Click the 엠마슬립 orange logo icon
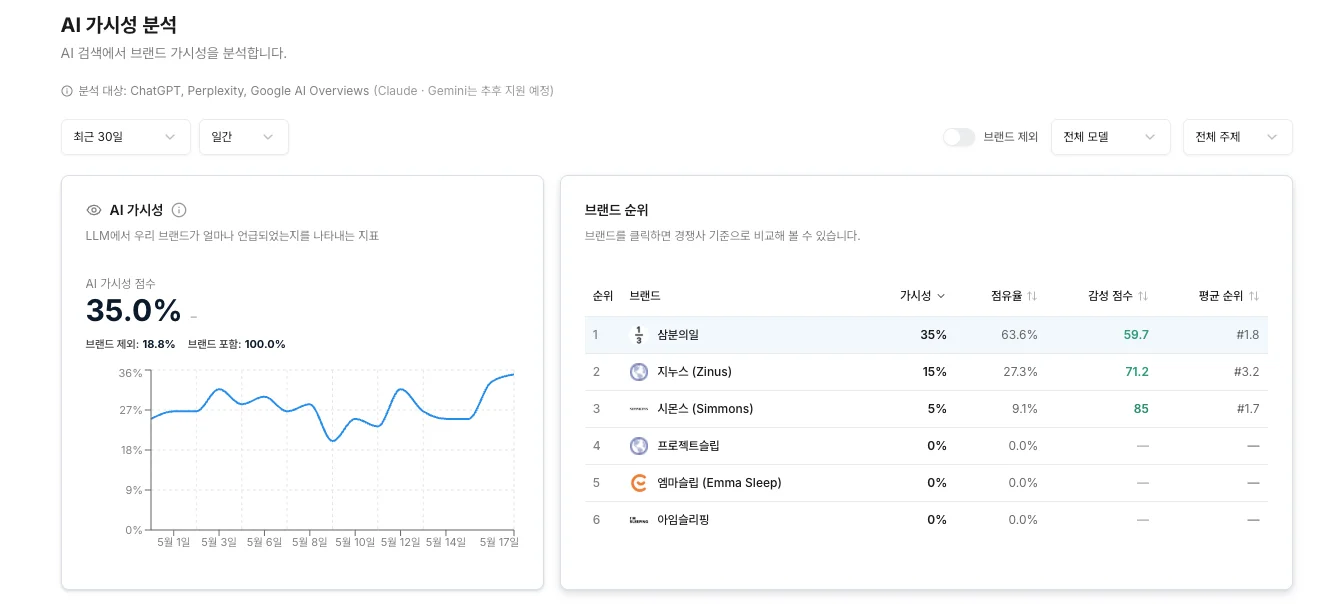The width and height of the screenshot is (1344, 604). [639, 483]
